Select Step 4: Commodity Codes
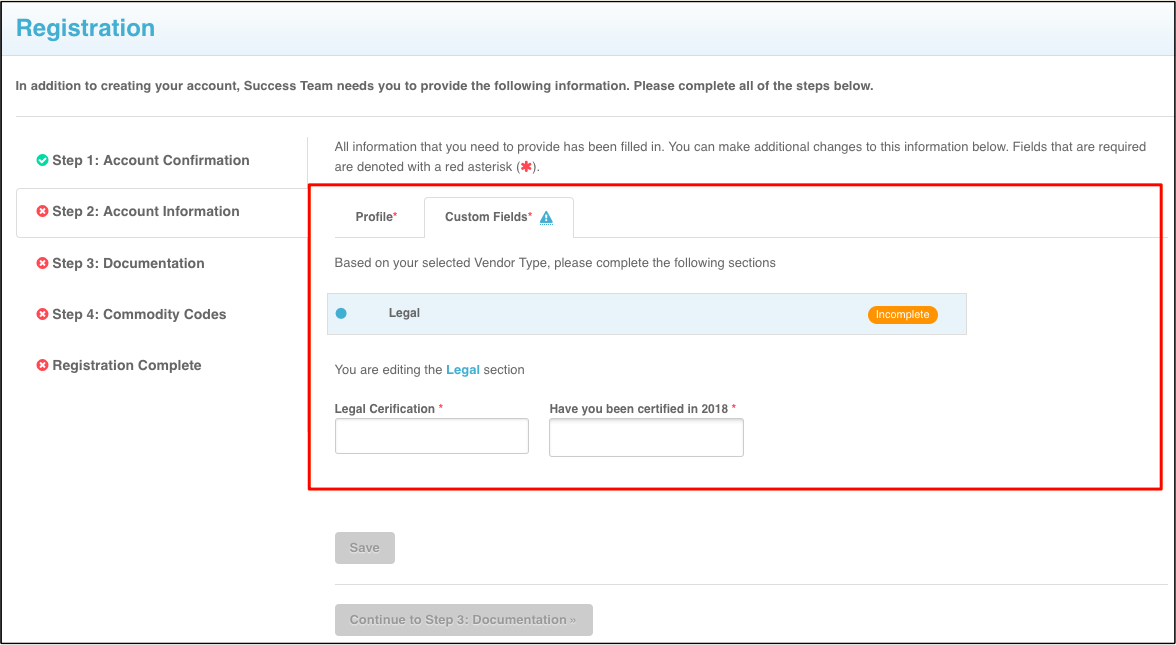The height and width of the screenshot is (645, 1176). point(139,314)
